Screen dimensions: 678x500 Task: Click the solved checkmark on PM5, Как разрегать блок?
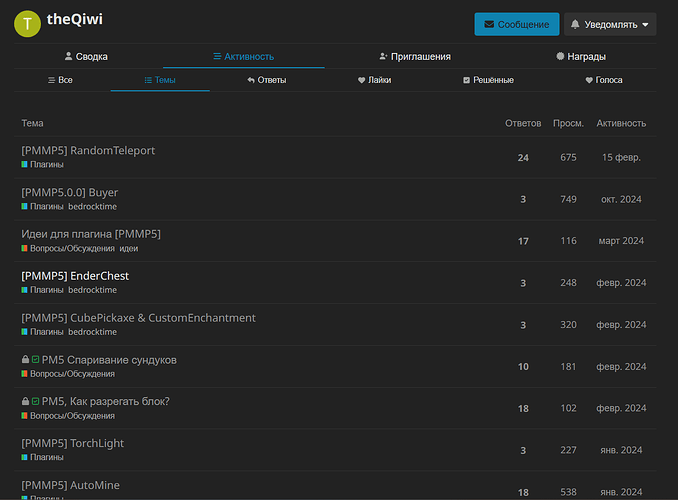pyautogui.click(x=36, y=402)
